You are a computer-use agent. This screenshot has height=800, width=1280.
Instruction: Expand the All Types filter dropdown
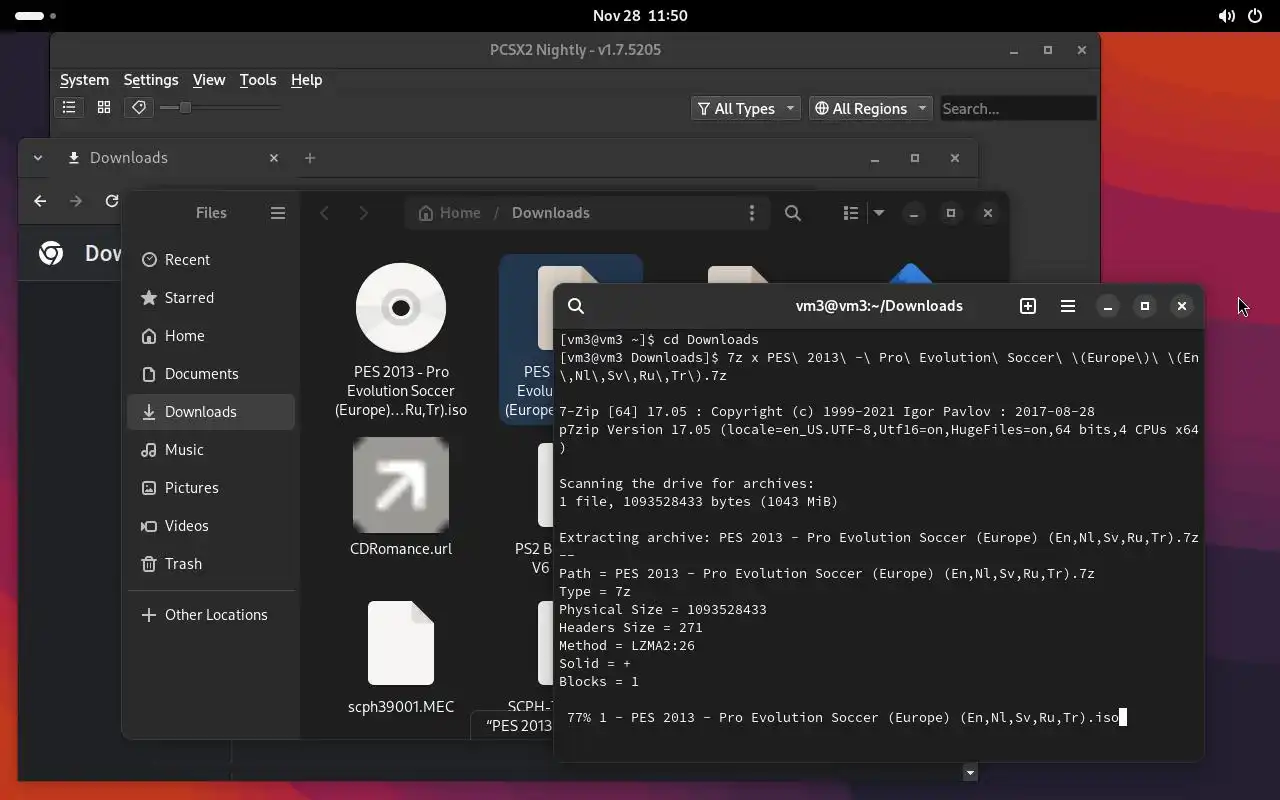[746, 108]
